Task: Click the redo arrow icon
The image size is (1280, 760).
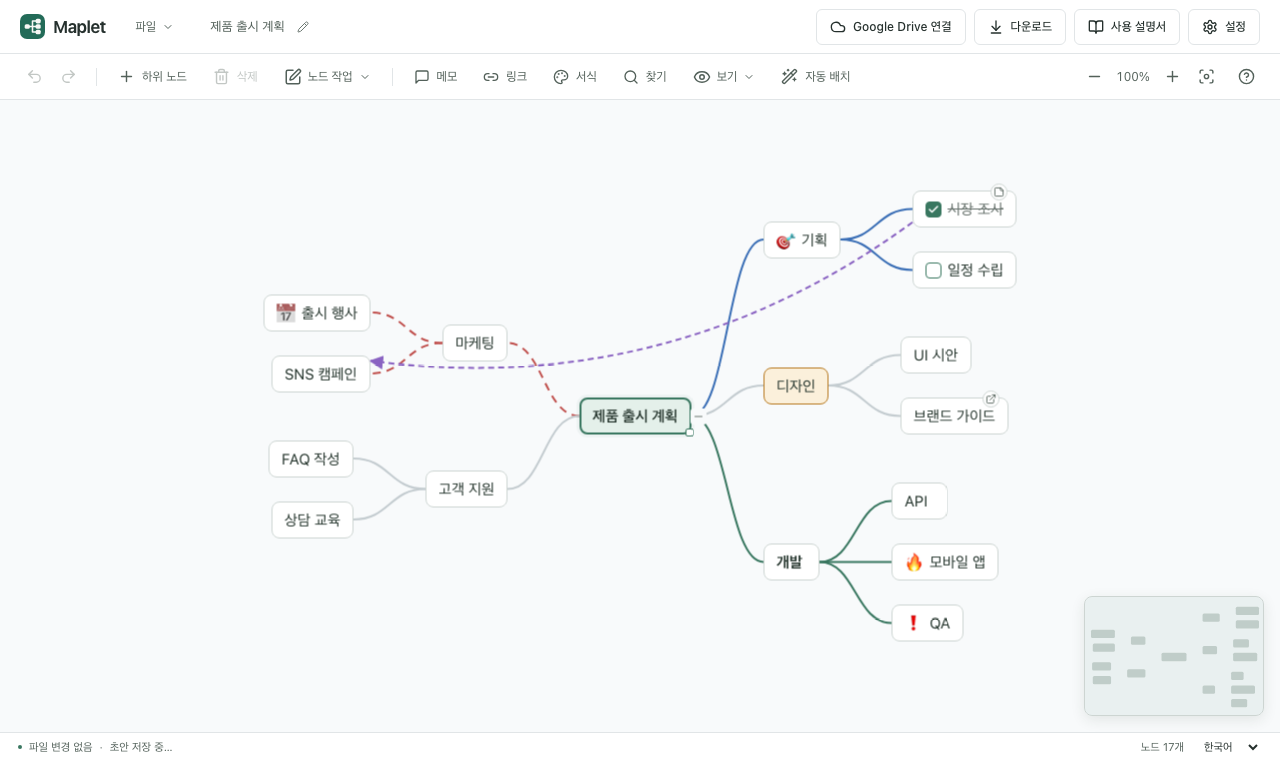Action: click(x=68, y=77)
